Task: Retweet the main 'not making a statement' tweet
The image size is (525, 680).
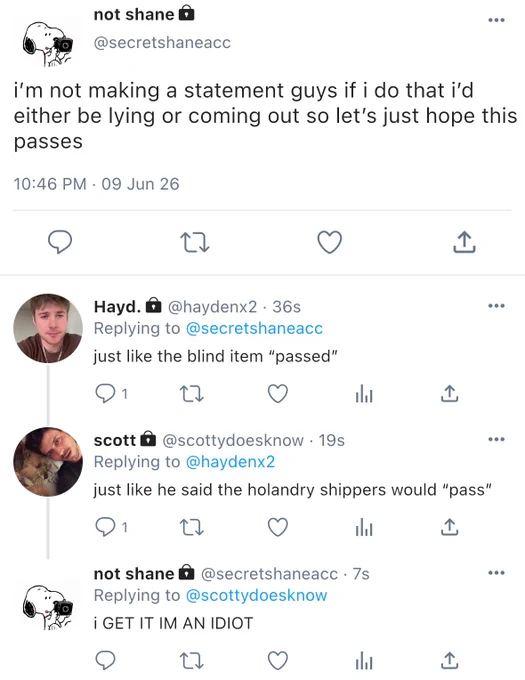Action: click(195, 242)
